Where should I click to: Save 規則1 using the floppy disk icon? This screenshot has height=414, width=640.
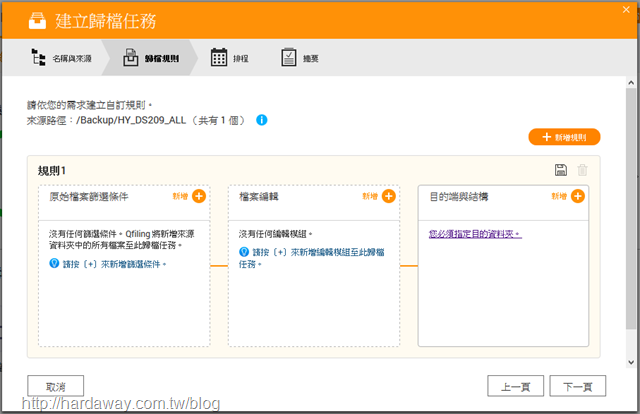tap(561, 170)
